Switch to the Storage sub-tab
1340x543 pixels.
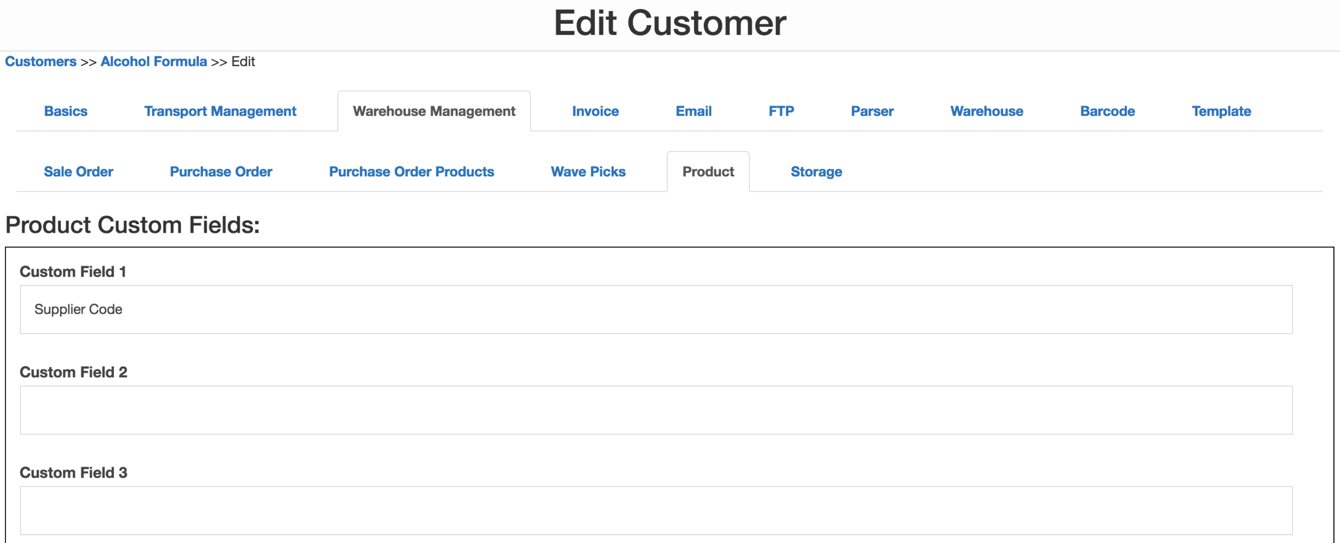pos(816,171)
